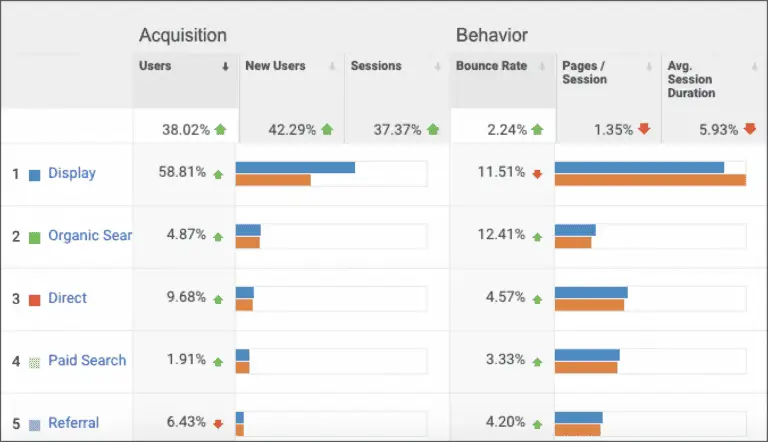Click Display's blue New Users bar
The width and height of the screenshot is (768, 442).
295,168
